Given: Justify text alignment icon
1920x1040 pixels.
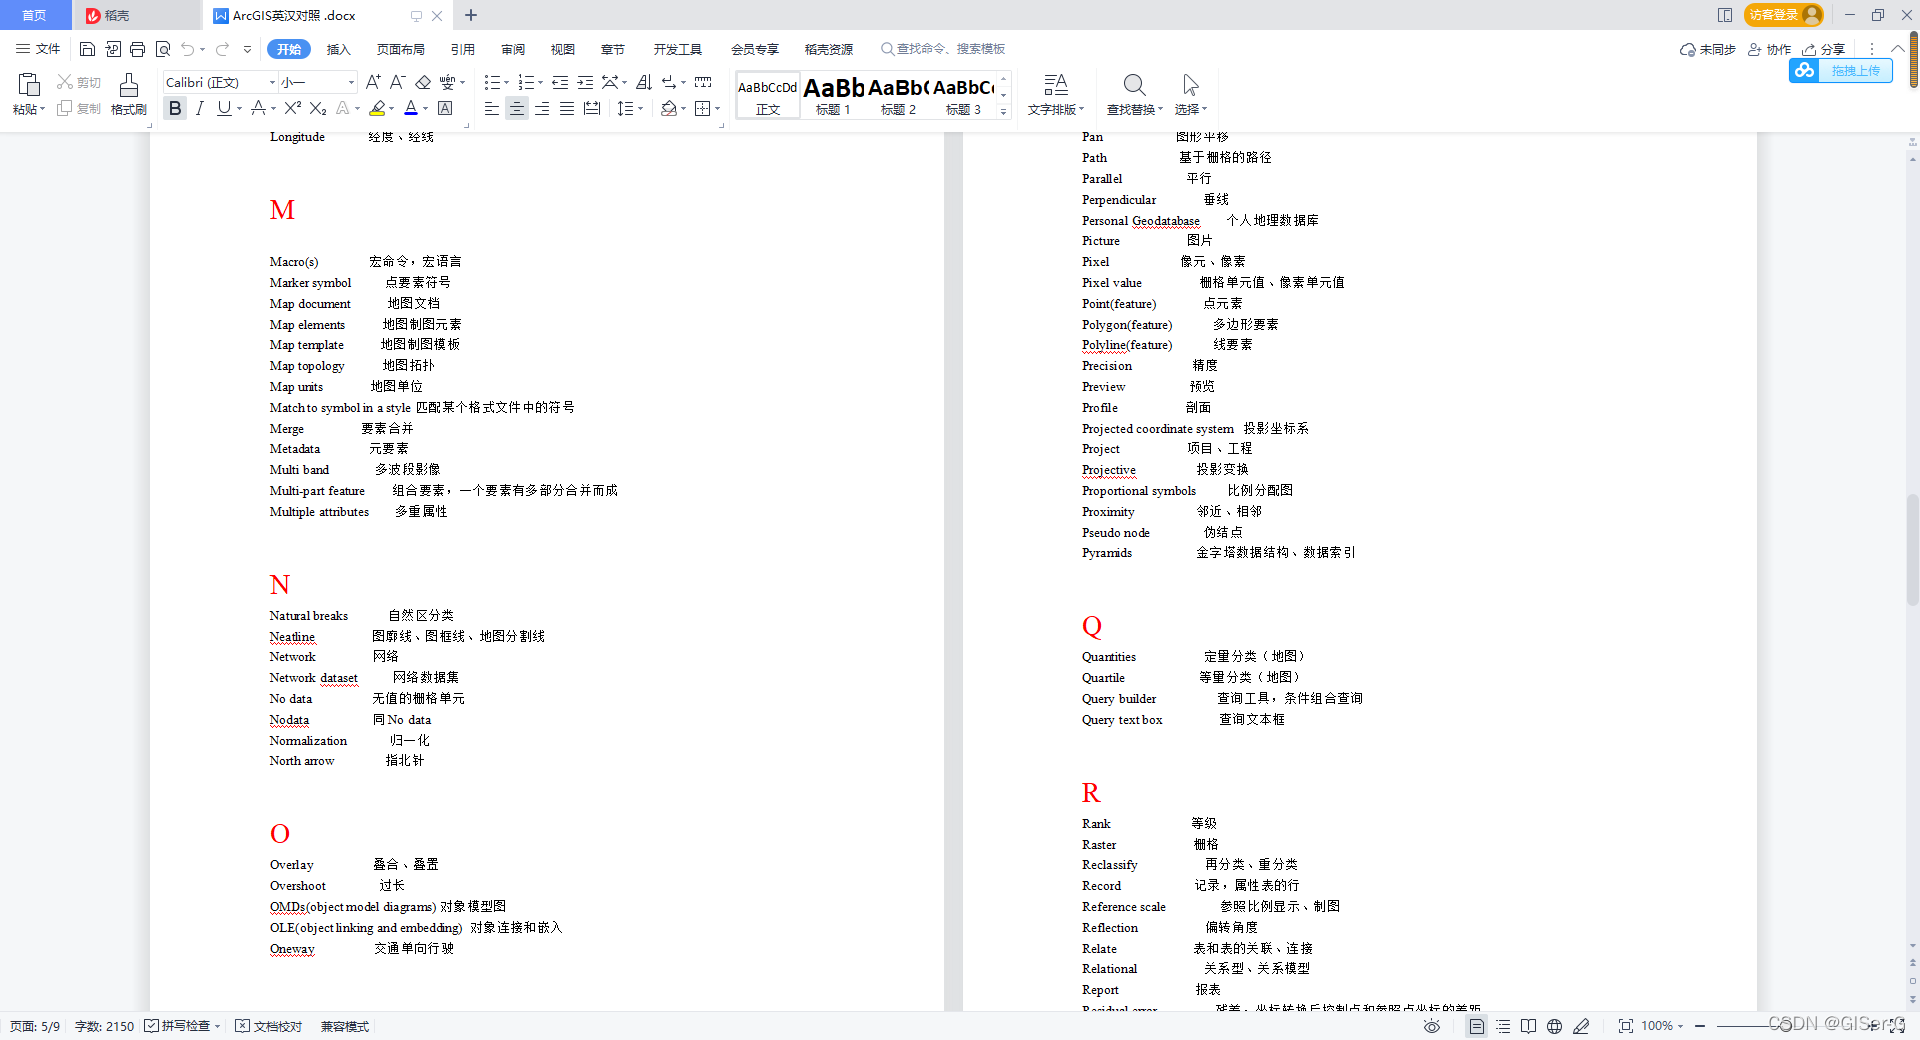Looking at the screenshot, I should point(566,108).
